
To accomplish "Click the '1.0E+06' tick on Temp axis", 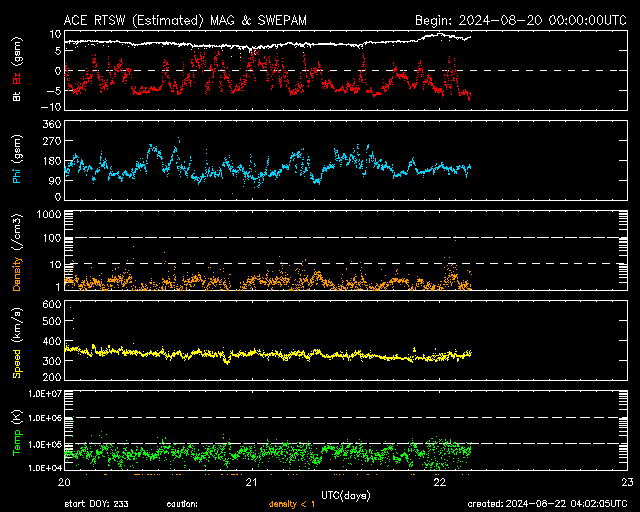I will pyautogui.click(x=45, y=418).
